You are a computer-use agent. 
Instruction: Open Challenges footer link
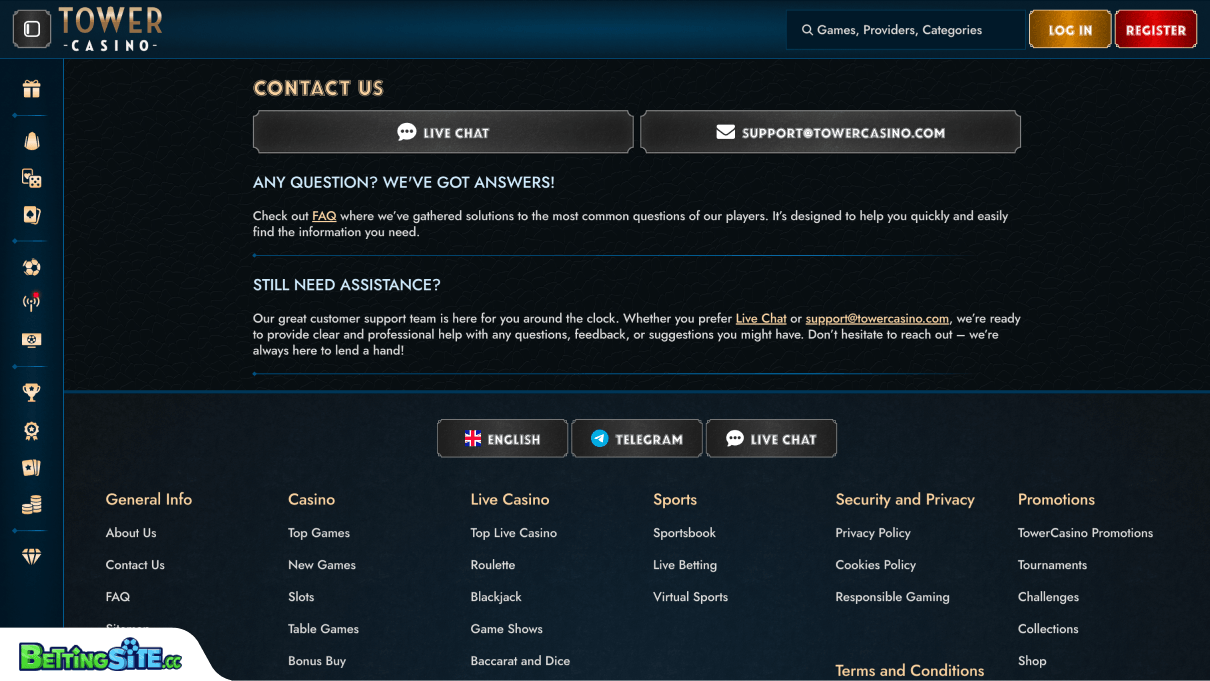1048,597
